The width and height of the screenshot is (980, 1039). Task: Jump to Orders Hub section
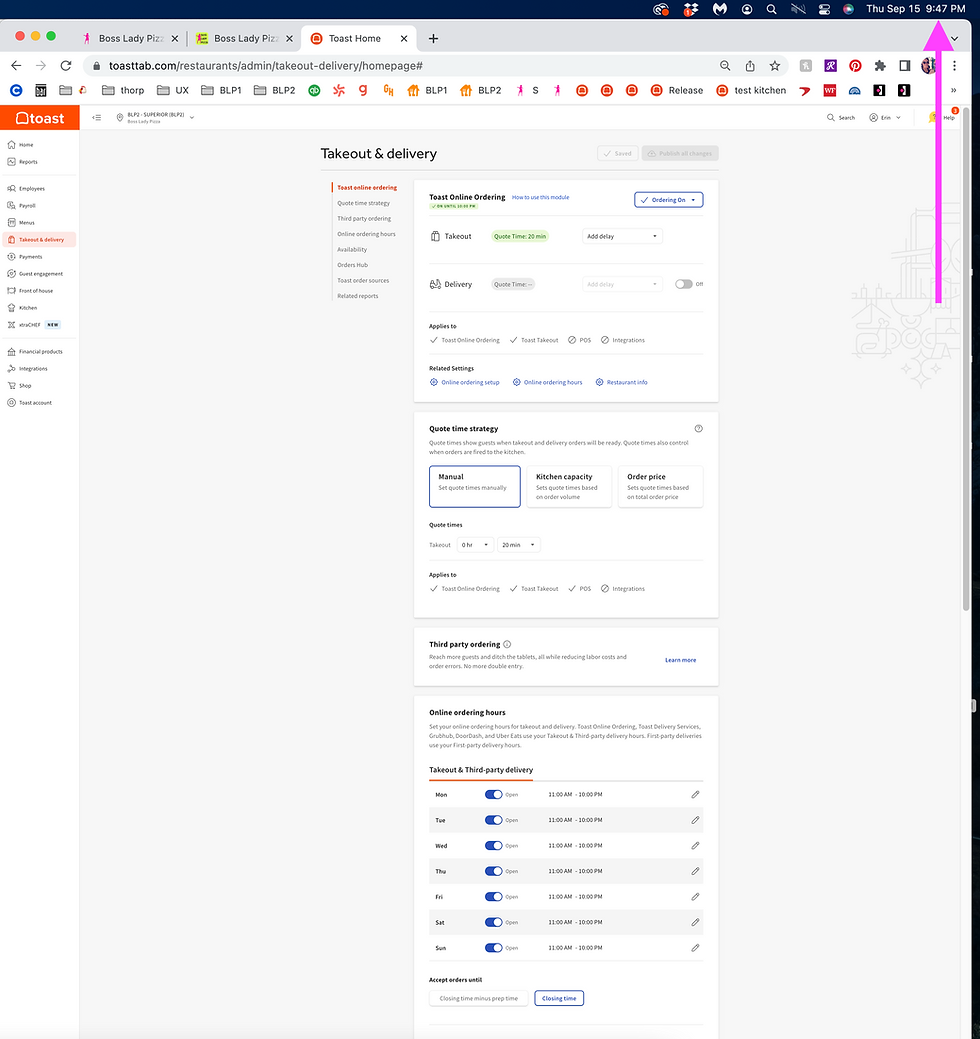(353, 265)
